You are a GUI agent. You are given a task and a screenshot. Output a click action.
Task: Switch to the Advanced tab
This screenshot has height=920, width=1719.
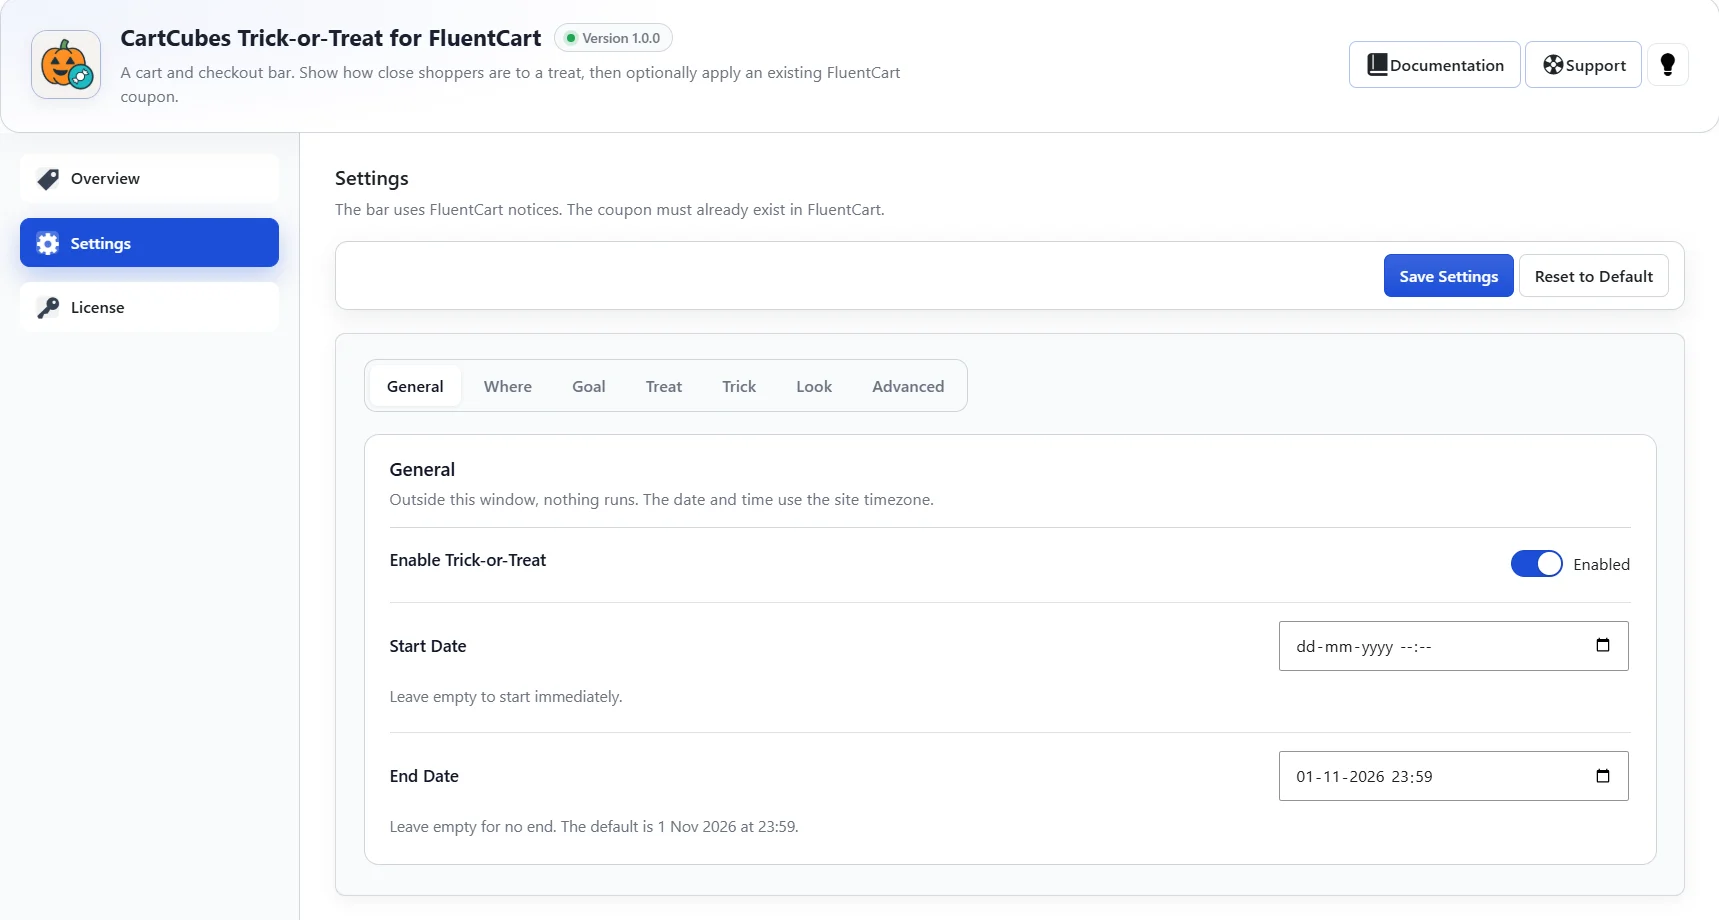(908, 386)
